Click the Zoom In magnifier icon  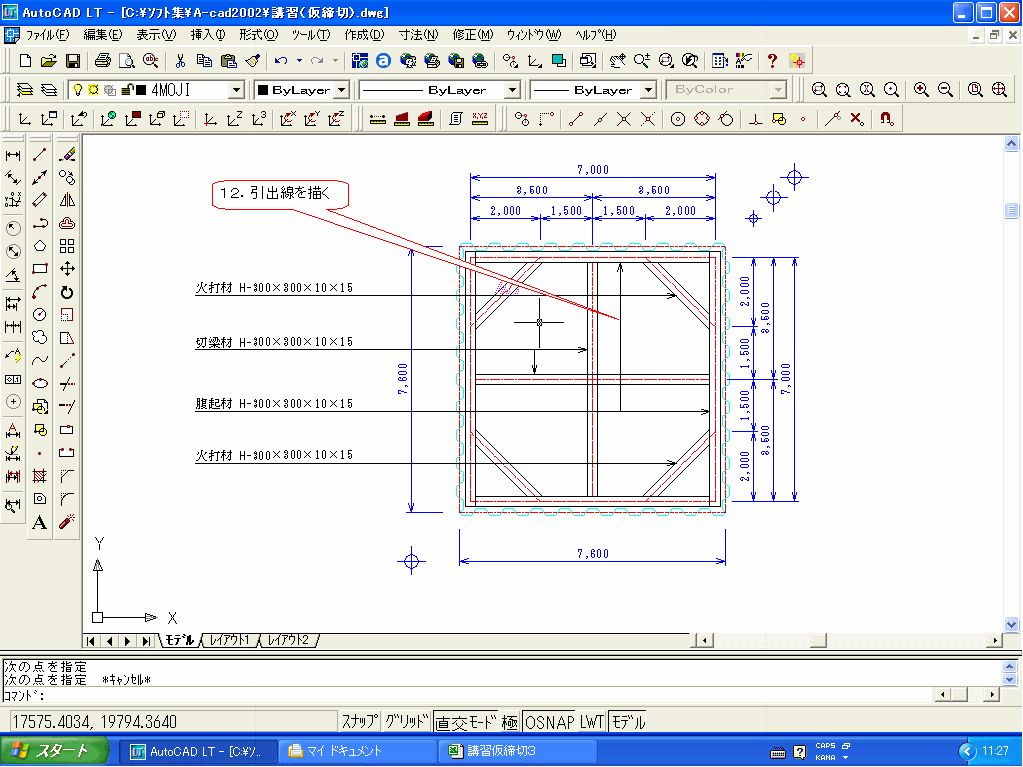coord(921,89)
